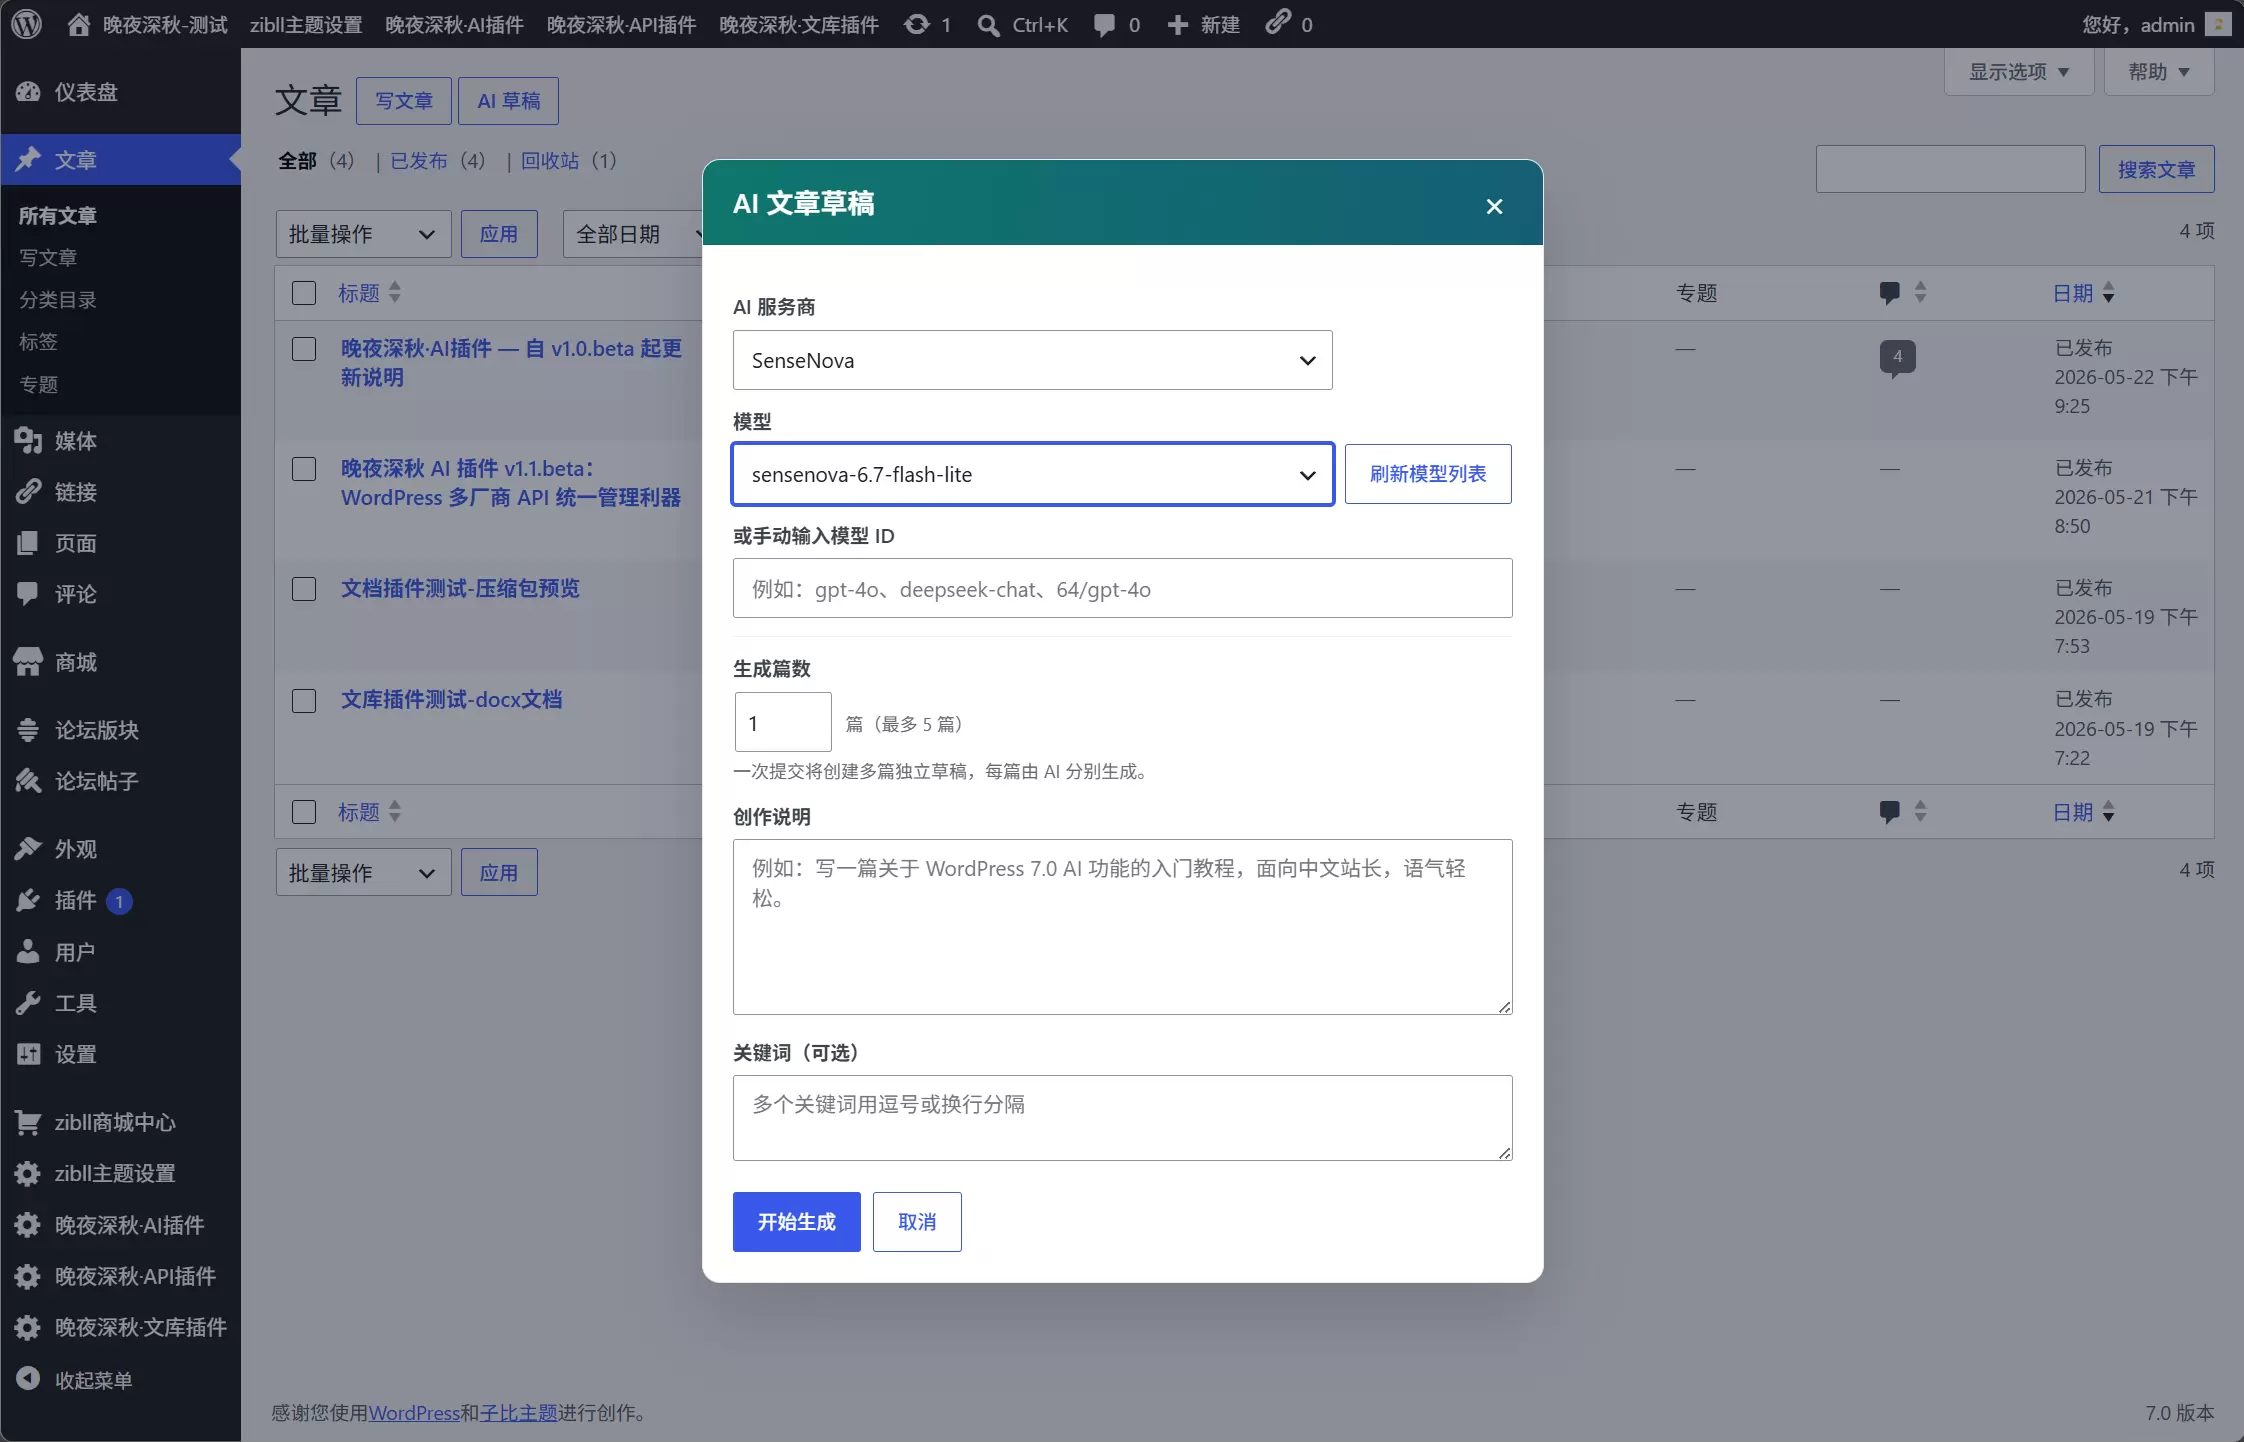Open the updates icon showing 1
Screen dimensions: 2244x1442
927,24
